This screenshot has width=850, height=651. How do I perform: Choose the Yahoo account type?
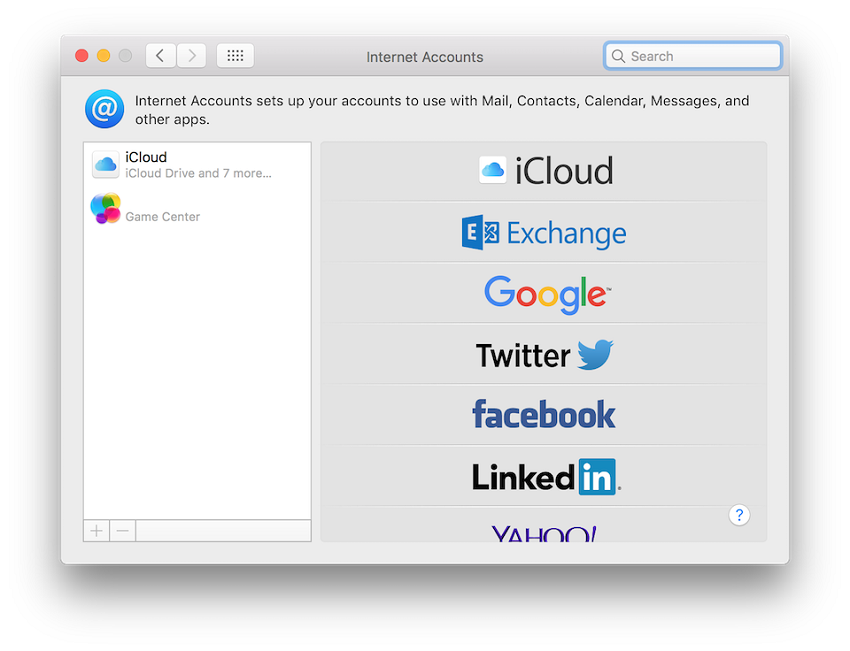click(x=544, y=525)
